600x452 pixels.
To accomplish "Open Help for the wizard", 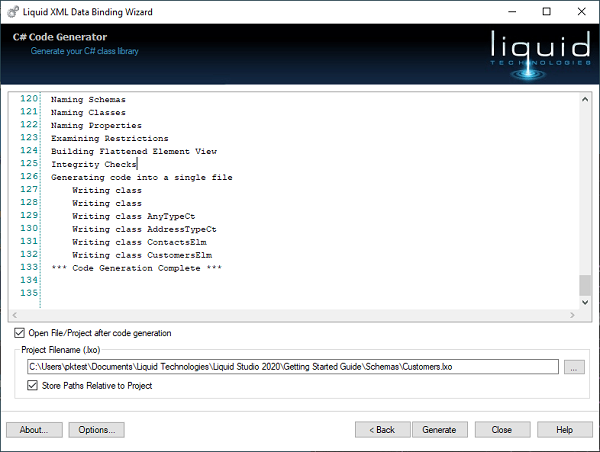I will [x=564, y=429].
